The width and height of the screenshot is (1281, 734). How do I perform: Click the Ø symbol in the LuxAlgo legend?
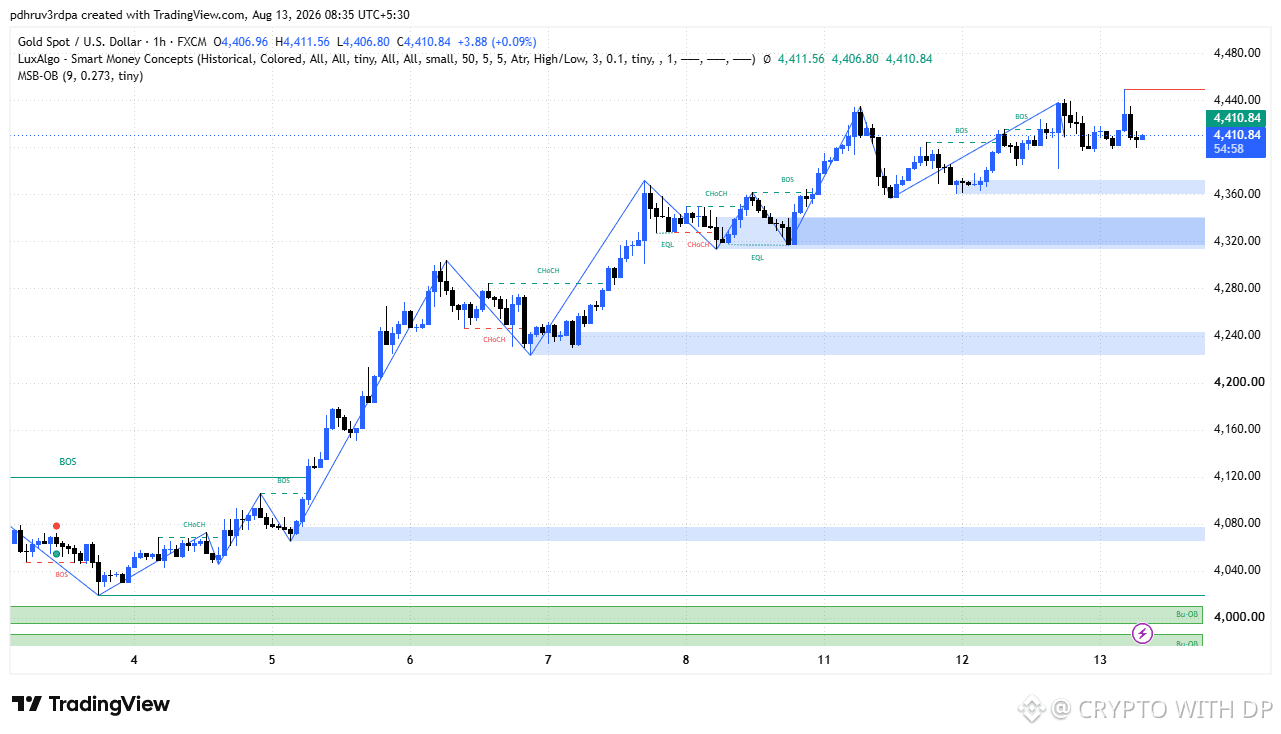click(x=766, y=59)
